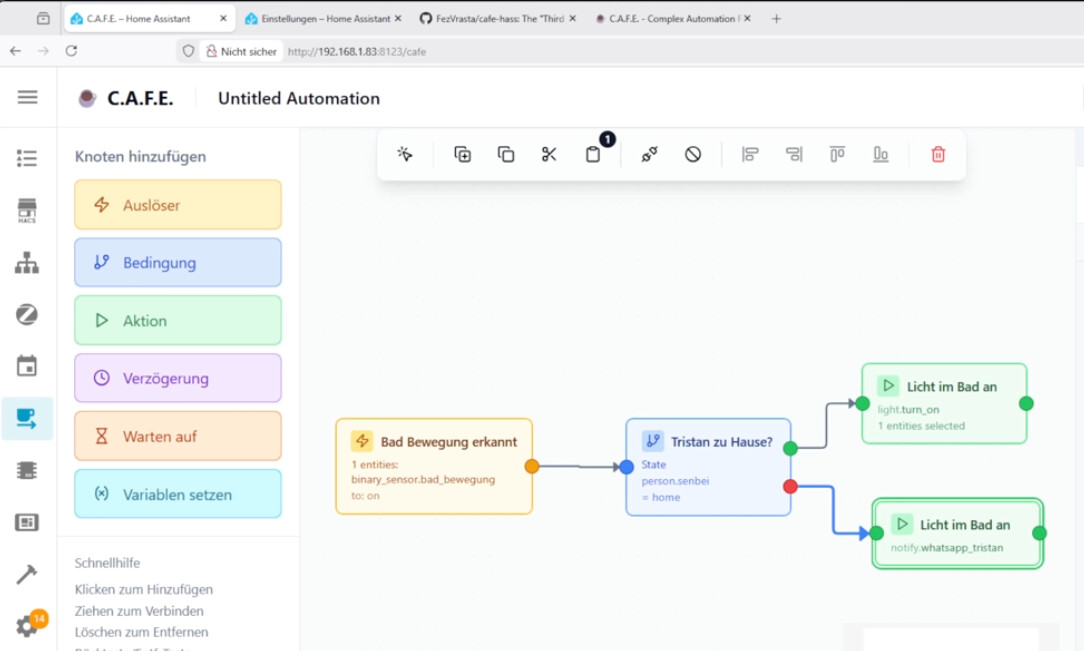Screen dimensions: 1084x651
Task: Click the red trash delete icon
Action: tap(938, 154)
